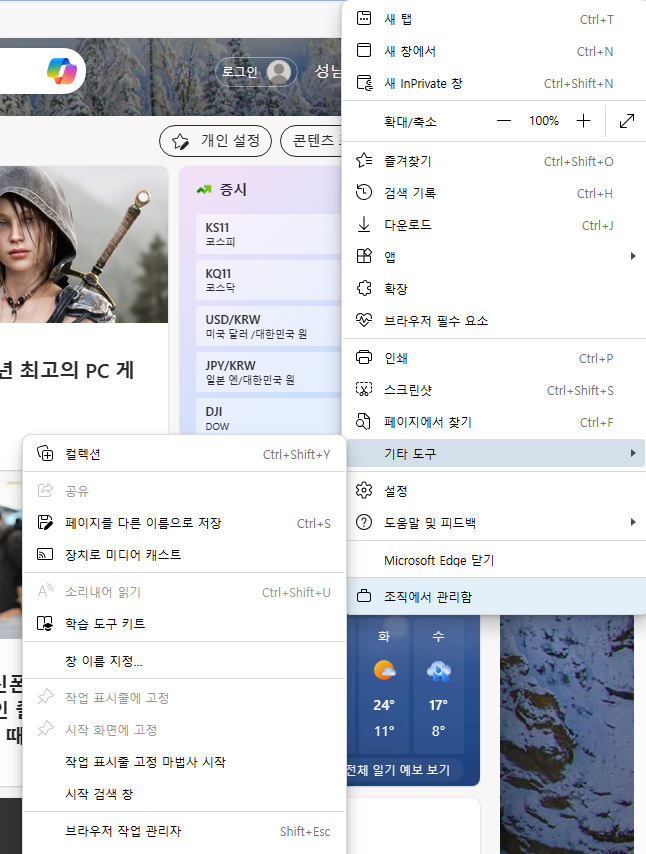
Task: Expand the 앱 submenu arrow
Action: coord(633,256)
